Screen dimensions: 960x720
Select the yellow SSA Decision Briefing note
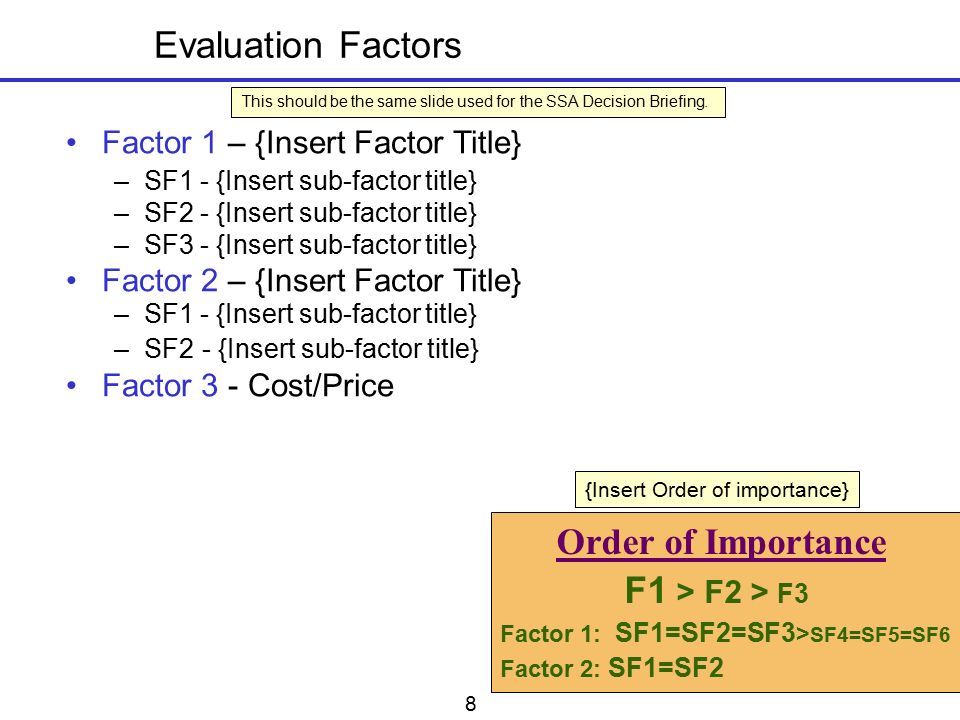click(x=478, y=102)
